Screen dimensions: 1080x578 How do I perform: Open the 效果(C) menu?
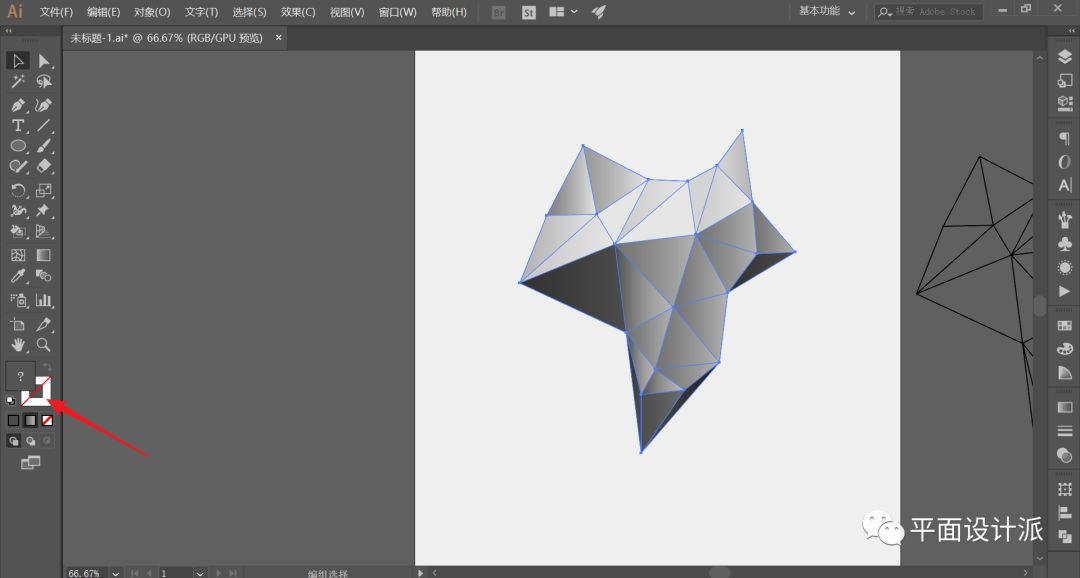297,12
